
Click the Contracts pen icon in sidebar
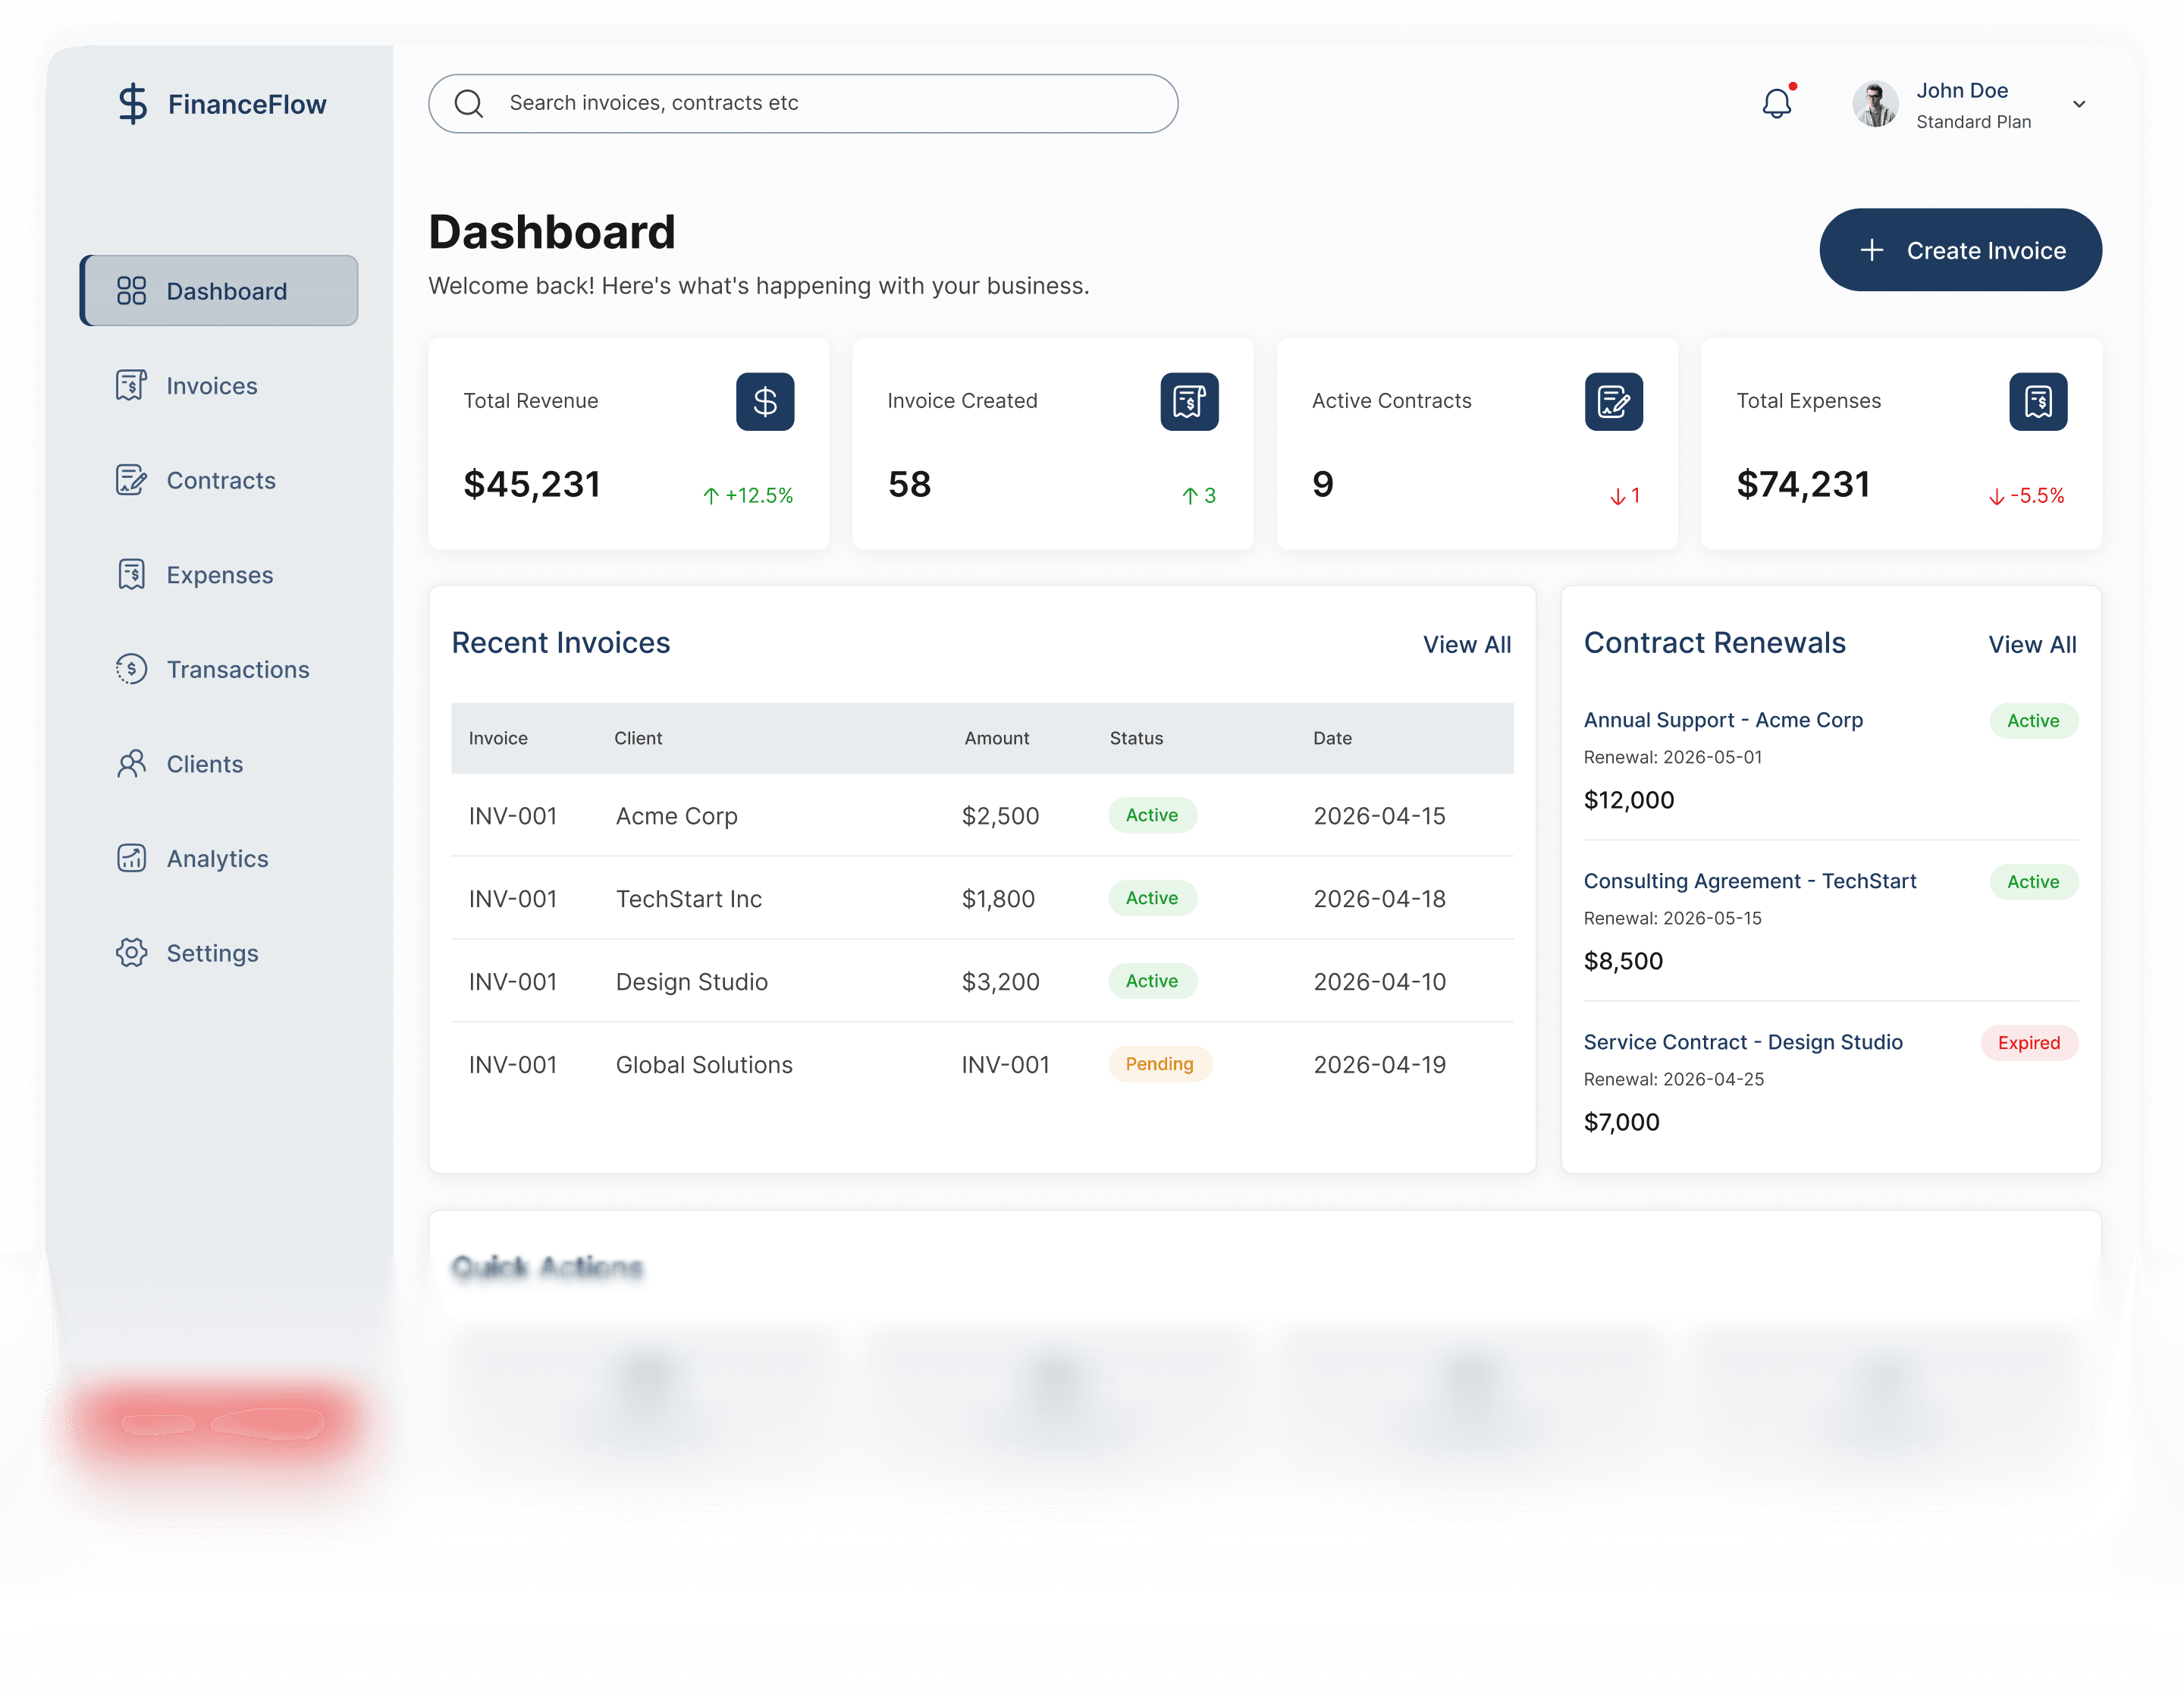pos(131,480)
